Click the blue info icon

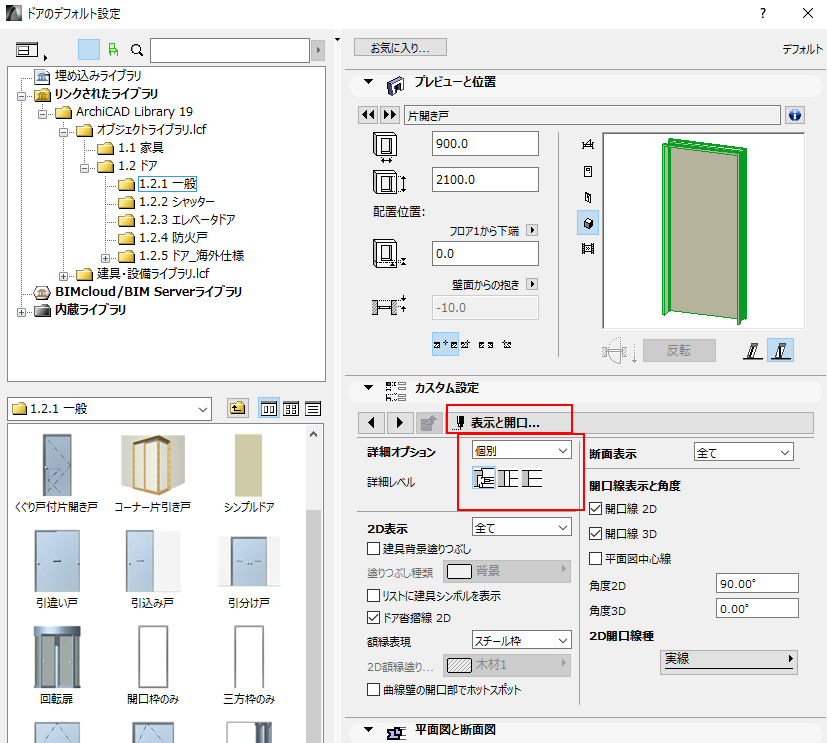(x=795, y=115)
